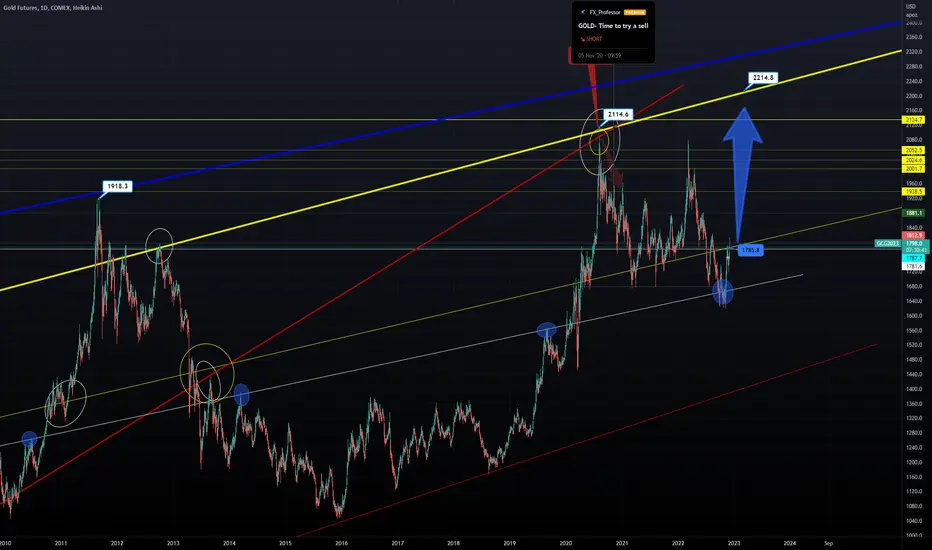Image resolution: width=932 pixels, height=550 pixels.
Task: Select the large blue upward arrow drawing
Action: tap(742, 175)
